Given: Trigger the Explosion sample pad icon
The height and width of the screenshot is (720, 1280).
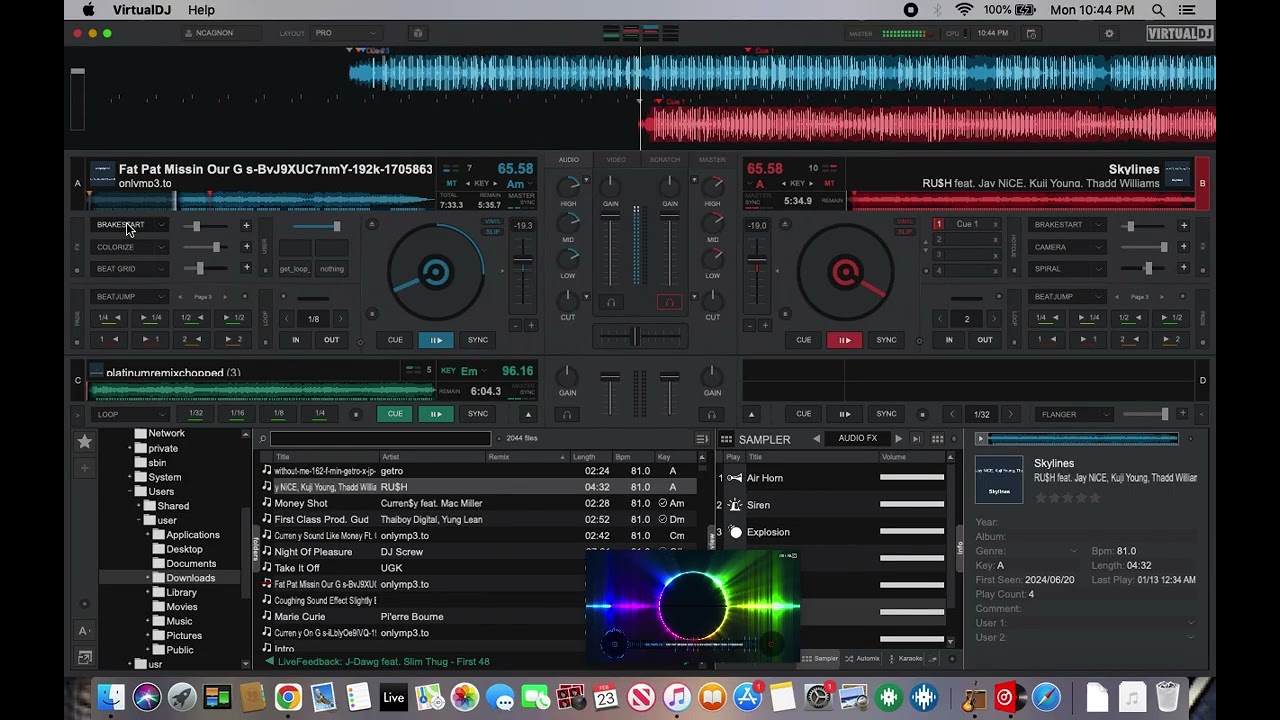Looking at the screenshot, I should pyautogui.click(x=736, y=532).
